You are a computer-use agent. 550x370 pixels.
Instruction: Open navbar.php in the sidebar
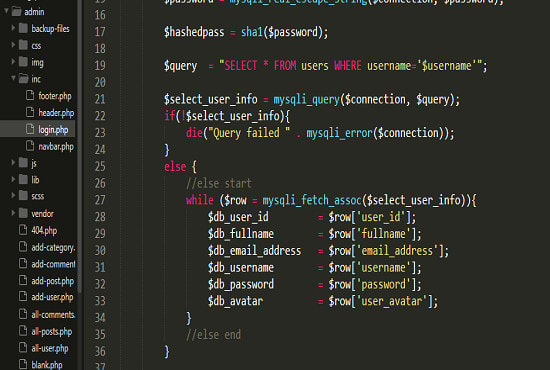[56, 146]
